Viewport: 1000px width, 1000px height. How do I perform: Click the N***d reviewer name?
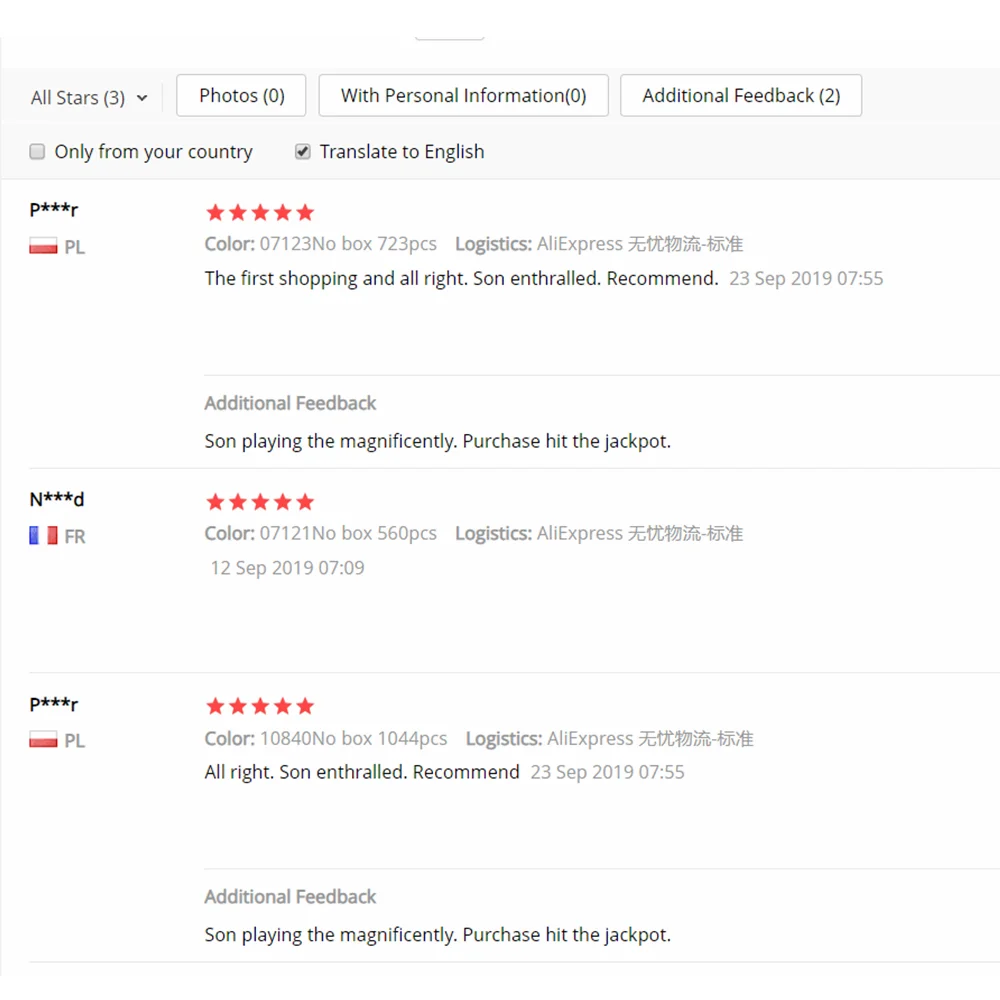click(57, 499)
